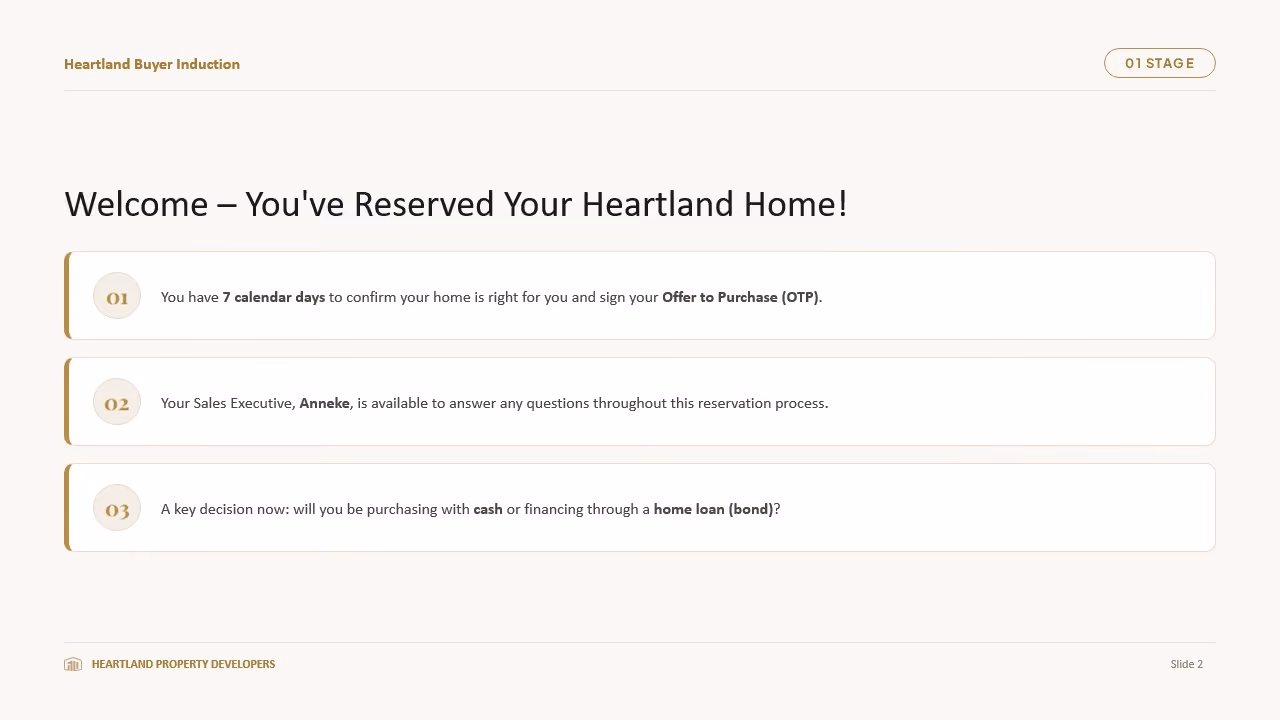1280x720 pixels.
Task: Click the 'home loan (bond)' text
Action: pos(714,509)
